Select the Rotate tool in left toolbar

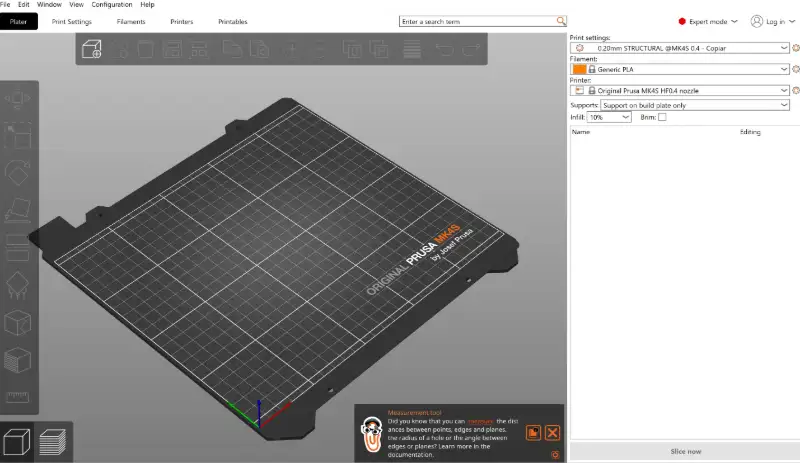[17, 173]
